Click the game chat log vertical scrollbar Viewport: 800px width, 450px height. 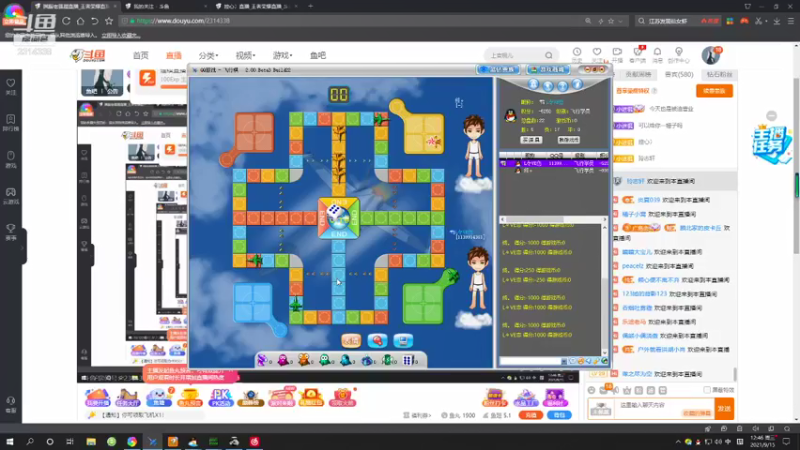tap(605, 290)
